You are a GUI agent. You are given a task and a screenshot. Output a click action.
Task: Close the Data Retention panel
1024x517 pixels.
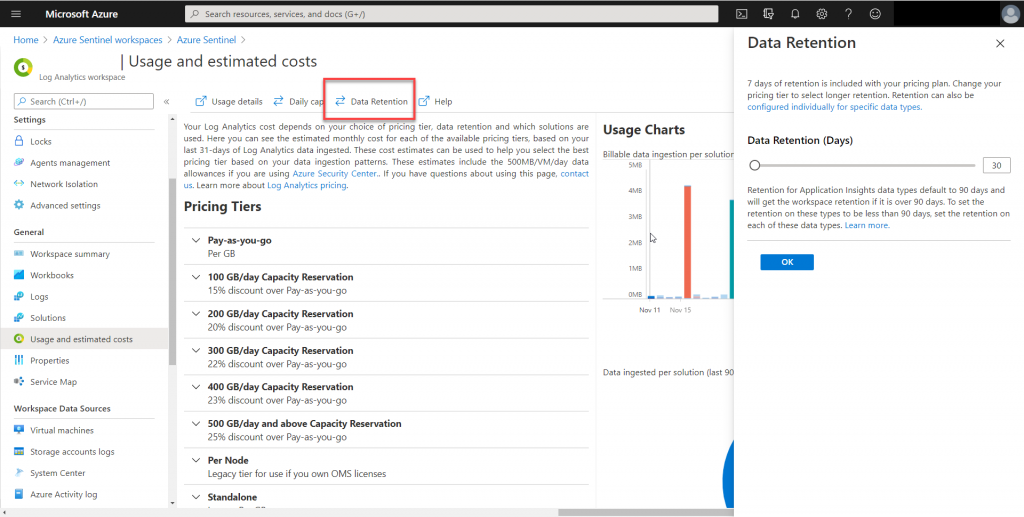coord(1000,44)
